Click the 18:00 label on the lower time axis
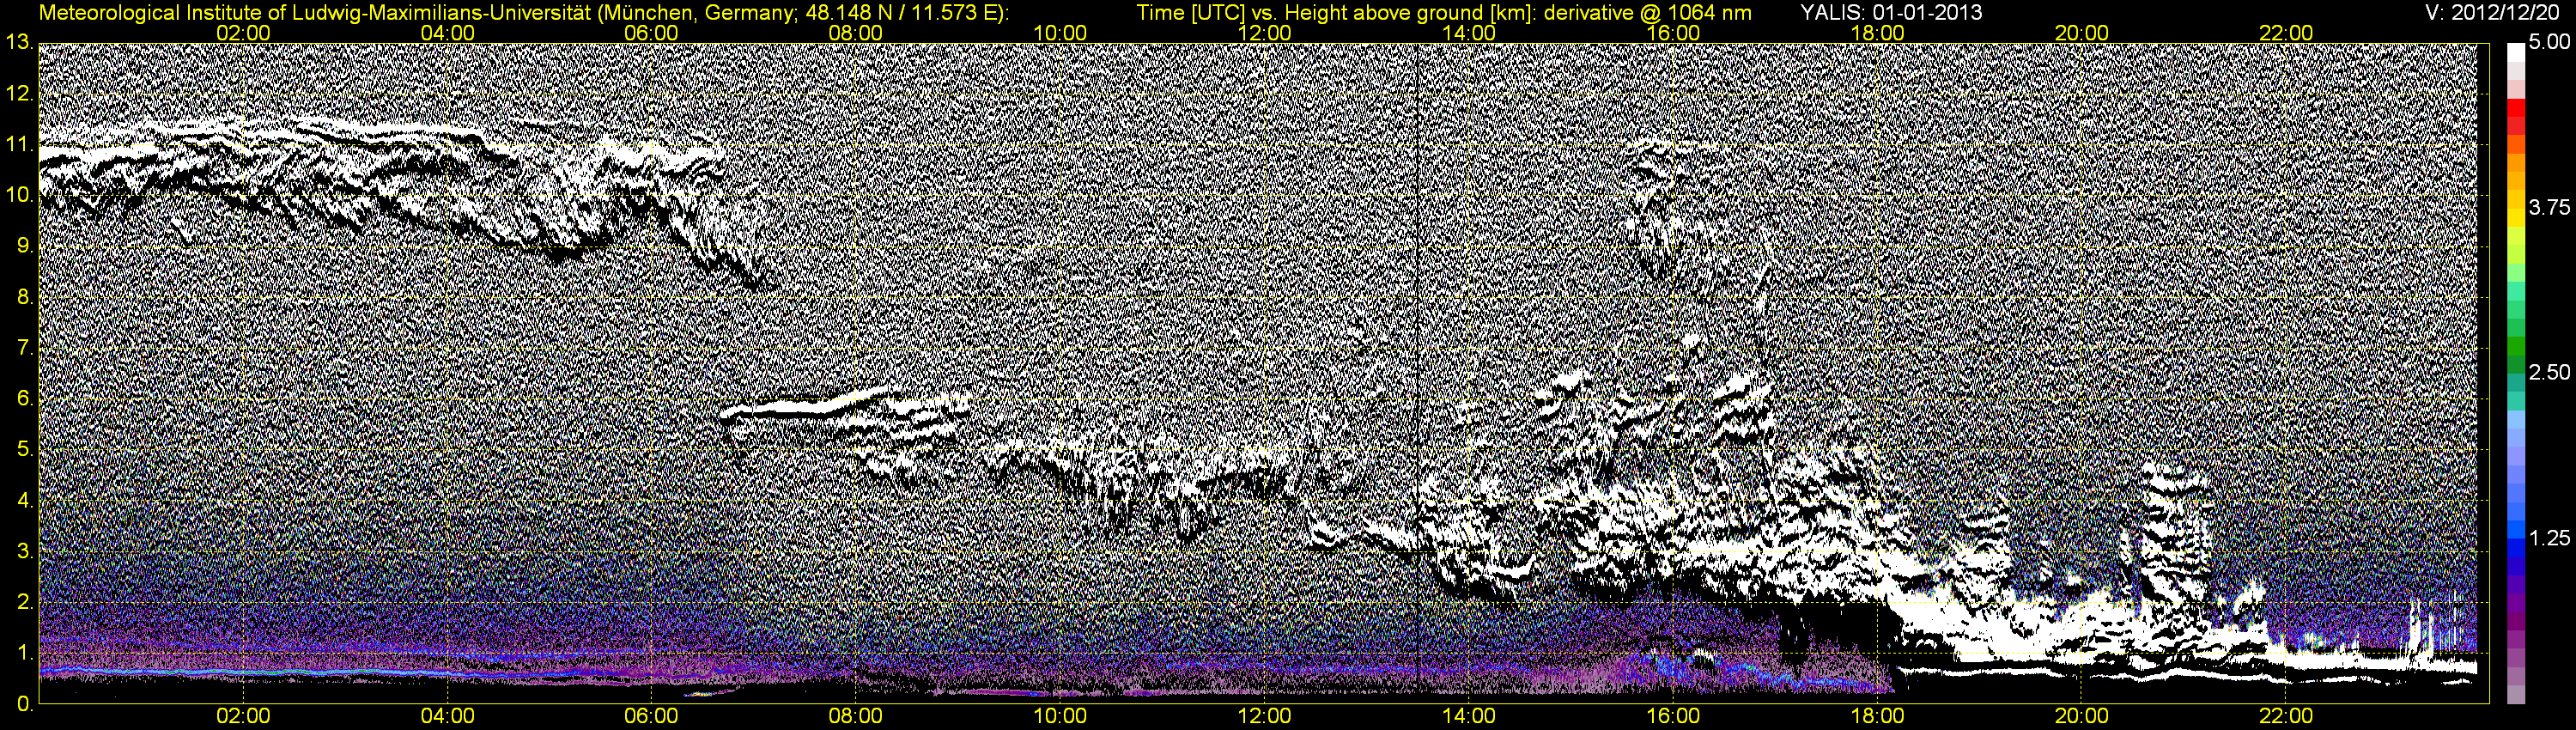This screenshot has width=2576, height=730. [x=1878, y=717]
